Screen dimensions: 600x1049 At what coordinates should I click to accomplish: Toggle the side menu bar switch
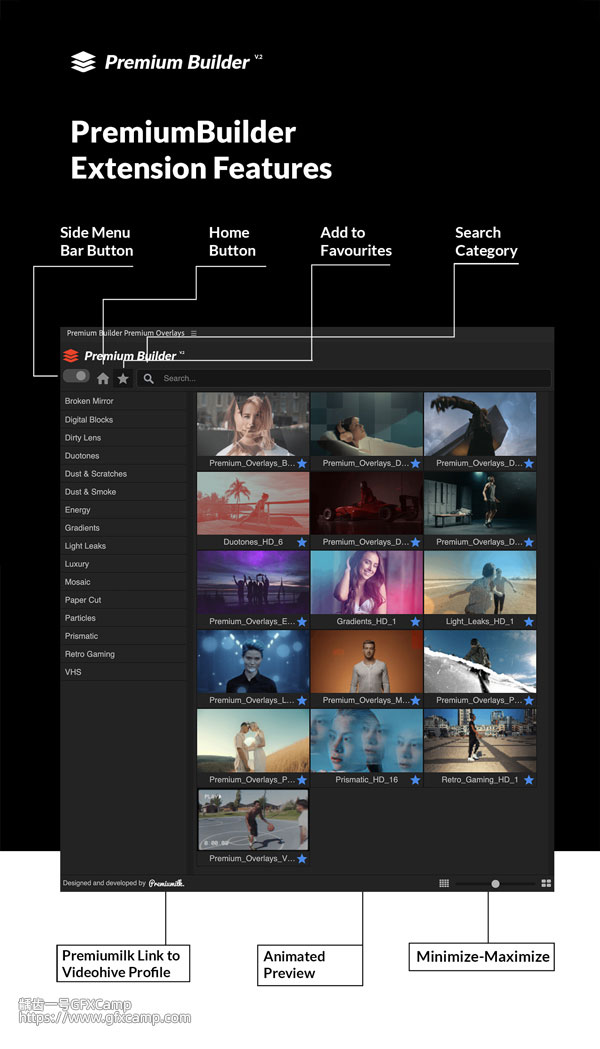76,376
